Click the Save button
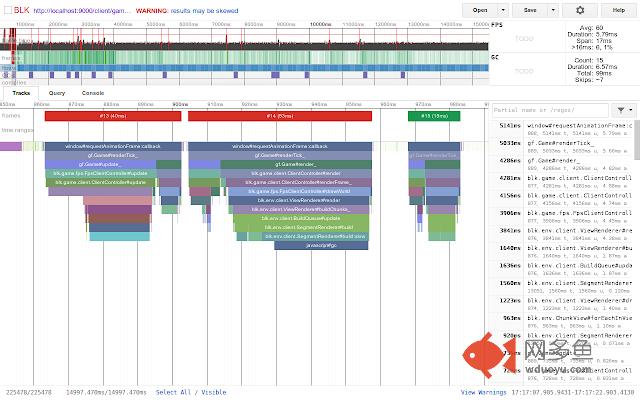 pos(530,10)
